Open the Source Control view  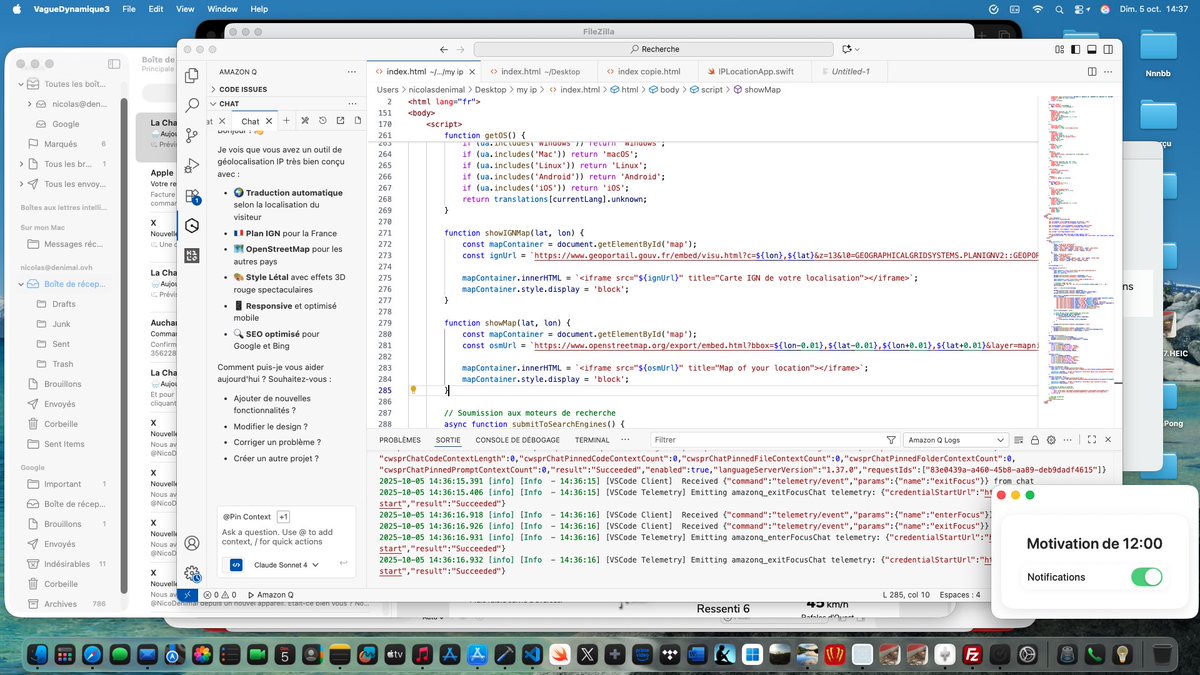tap(193, 135)
